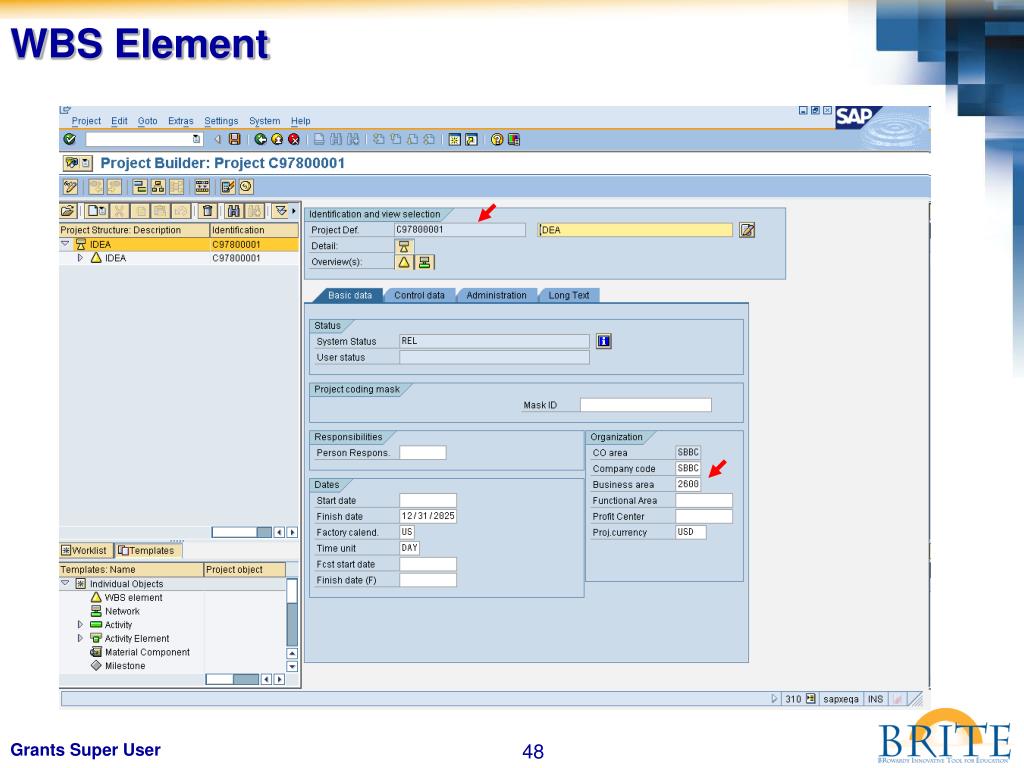Click the Functional Area input field
The width and height of the screenshot is (1024, 768).
[703, 501]
